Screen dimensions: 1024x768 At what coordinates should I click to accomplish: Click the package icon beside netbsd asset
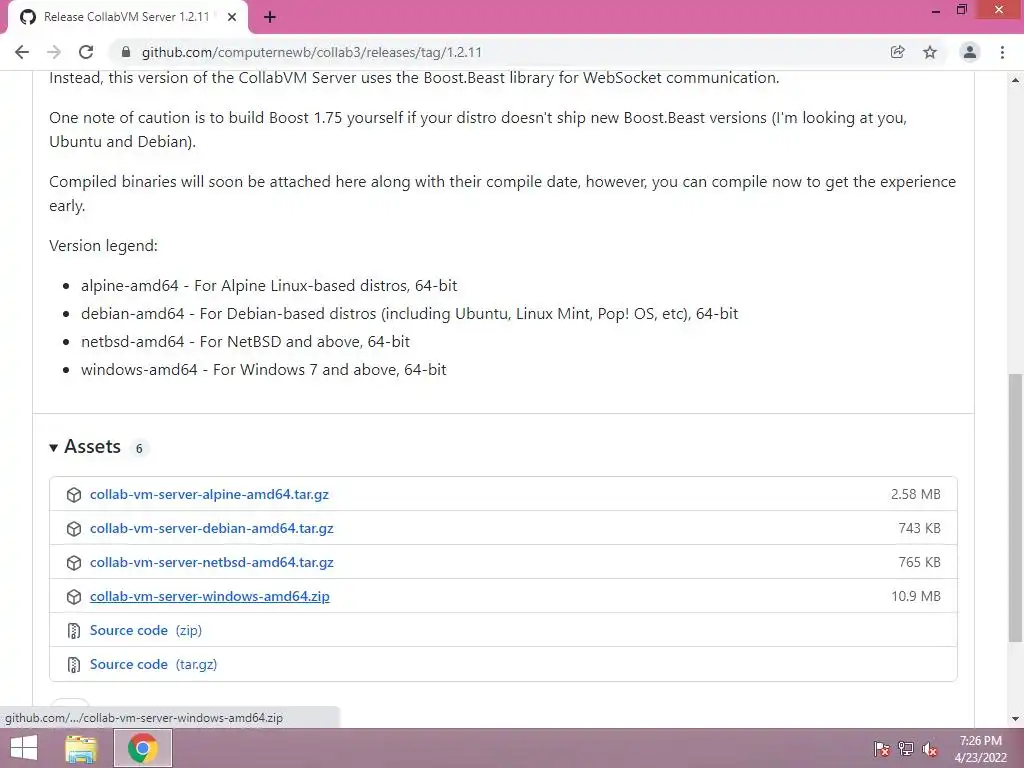point(74,563)
